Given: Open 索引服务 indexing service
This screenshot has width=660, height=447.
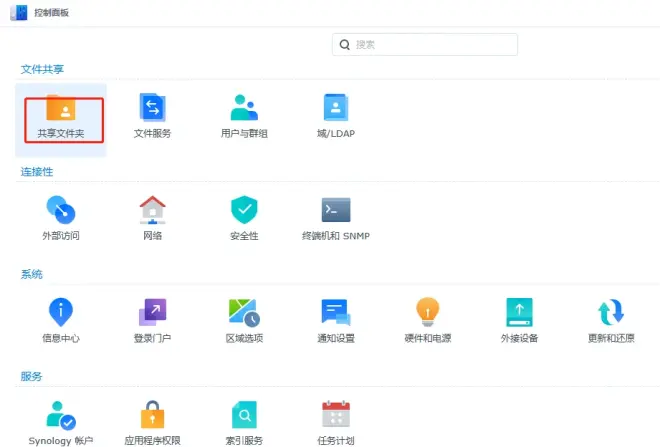Looking at the screenshot, I should (x=244, y=415).
